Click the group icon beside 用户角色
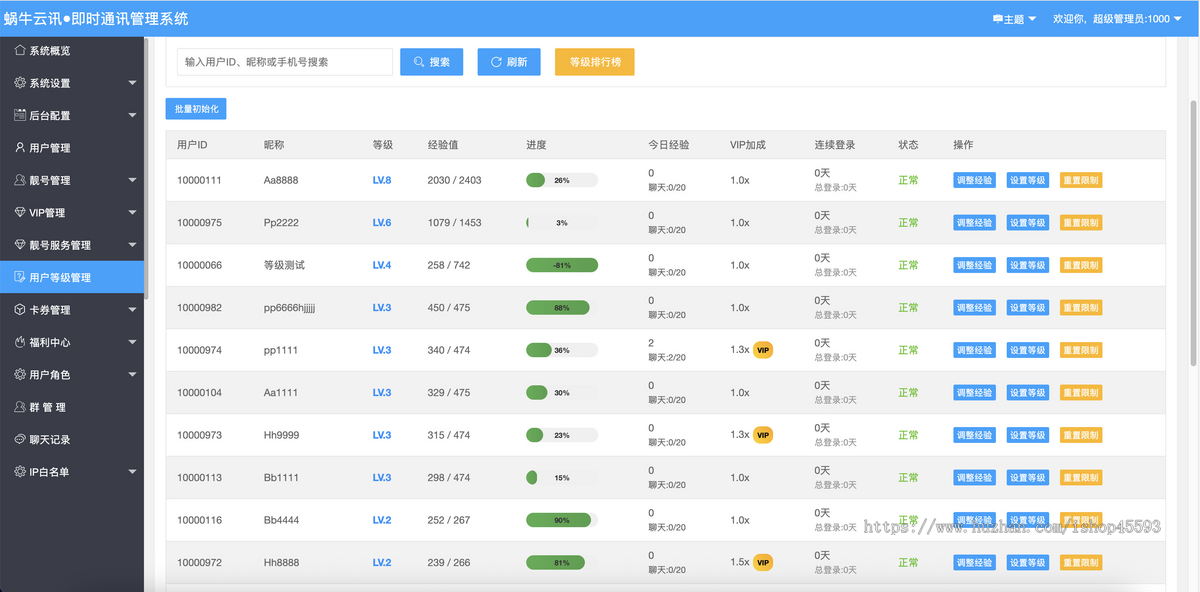 coord(20,374)
